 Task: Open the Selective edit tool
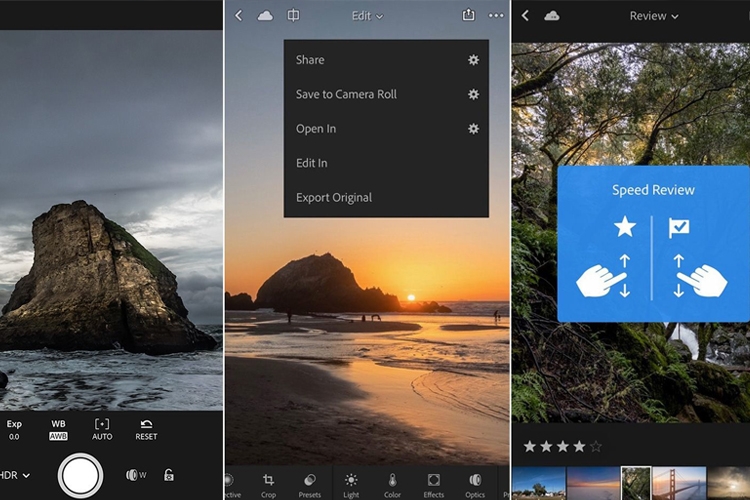tap(232, 486)
